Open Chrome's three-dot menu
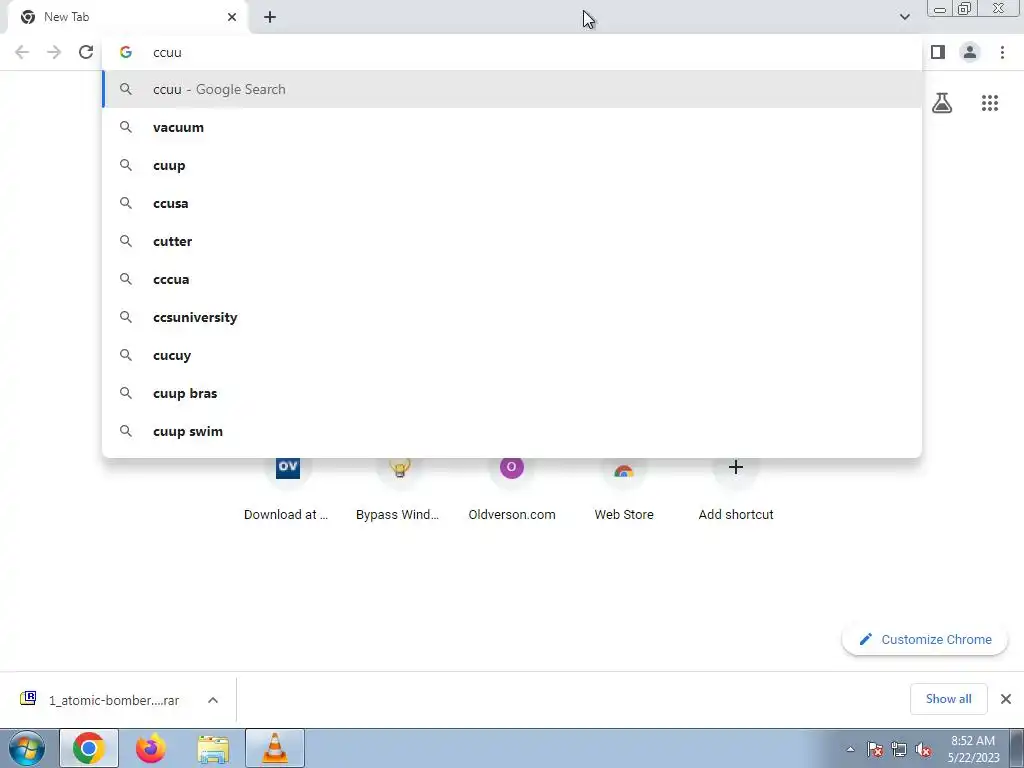1024x768 pixels. tap(1002, 52)
